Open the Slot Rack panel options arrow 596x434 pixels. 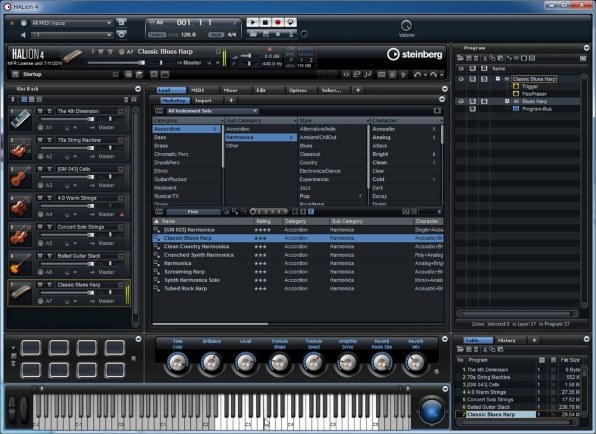tap(138, 89)
